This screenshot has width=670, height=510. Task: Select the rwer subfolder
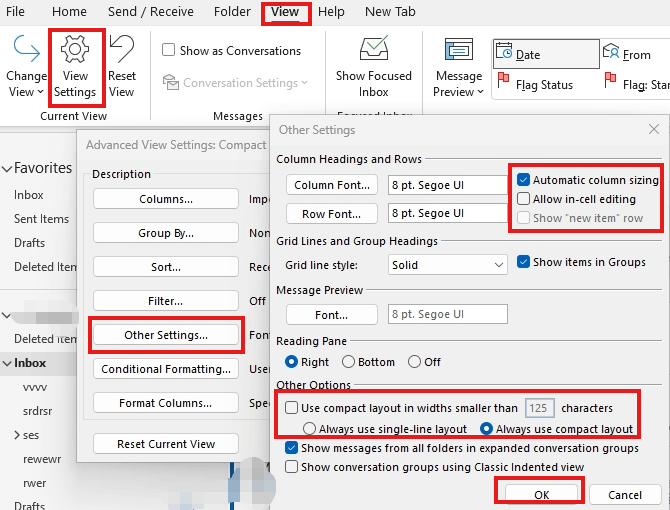35,483
